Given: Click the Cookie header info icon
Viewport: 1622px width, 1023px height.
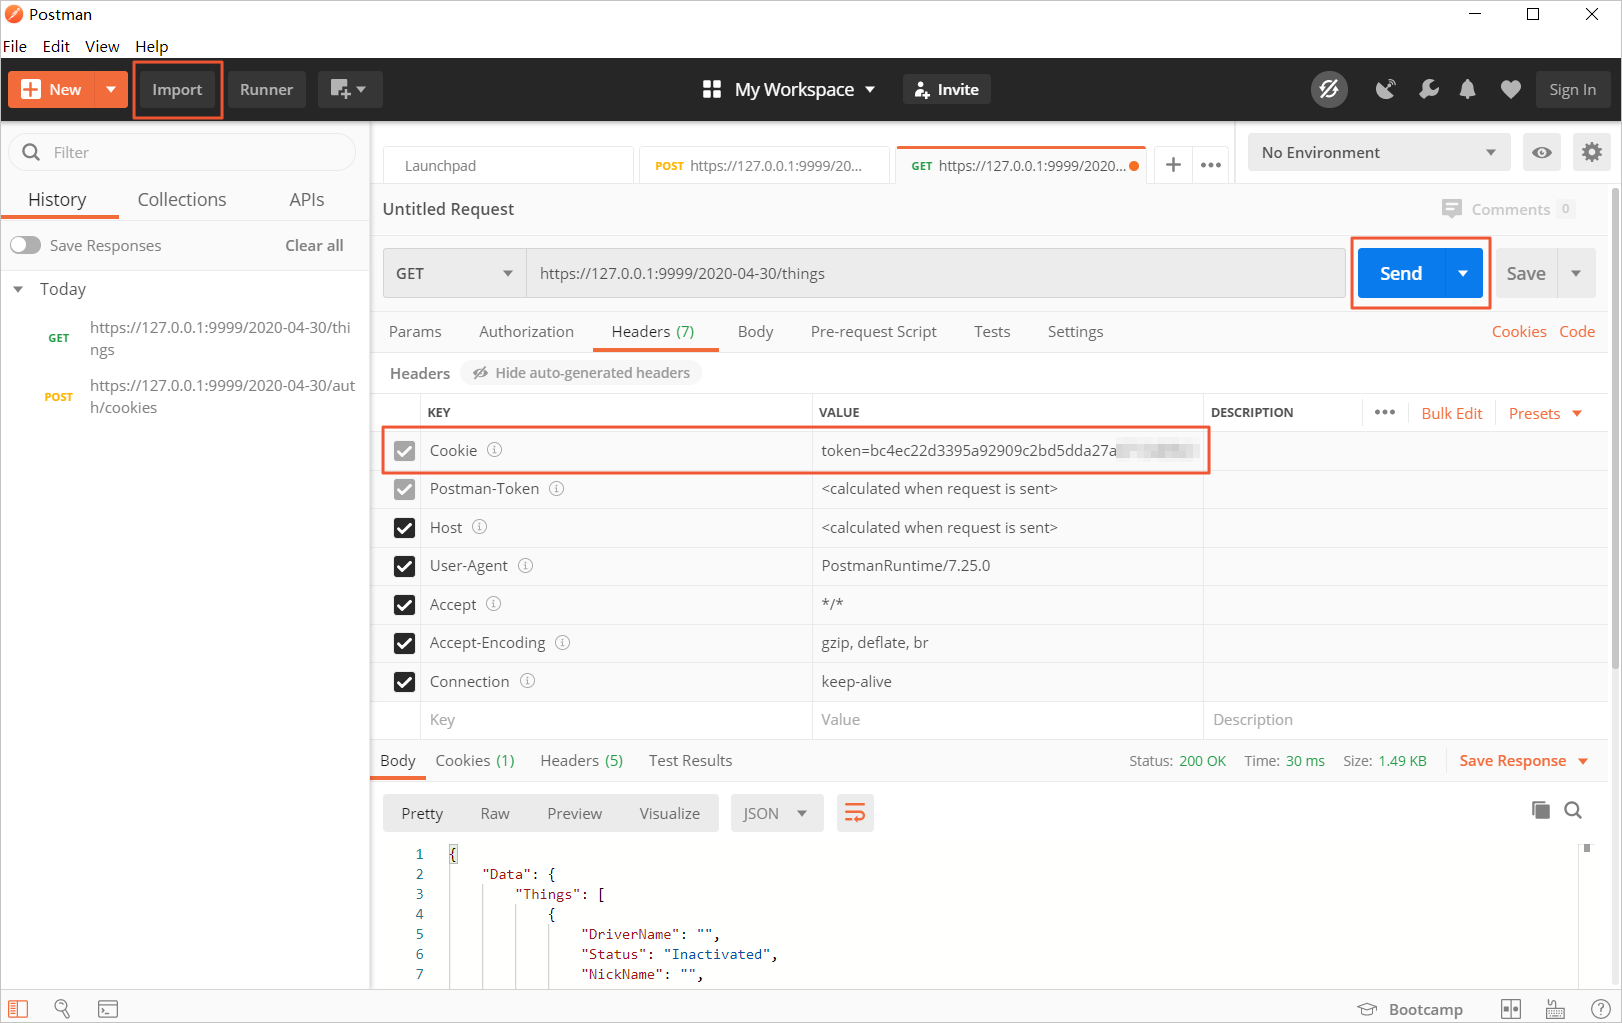Looking at the screenshot, I should [x=494, y=450].
